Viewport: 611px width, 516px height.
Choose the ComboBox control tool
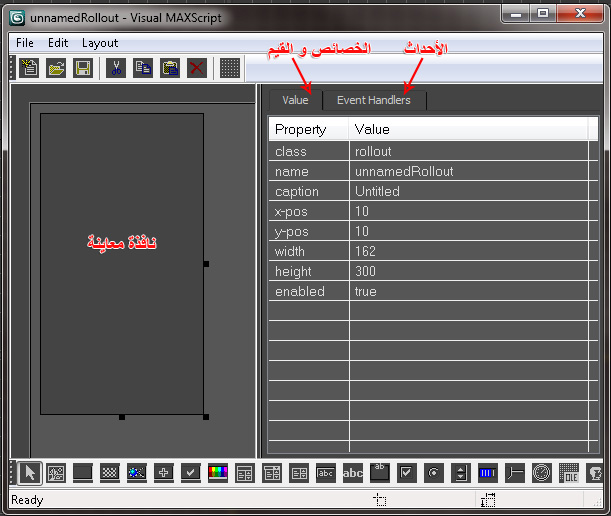245,473
